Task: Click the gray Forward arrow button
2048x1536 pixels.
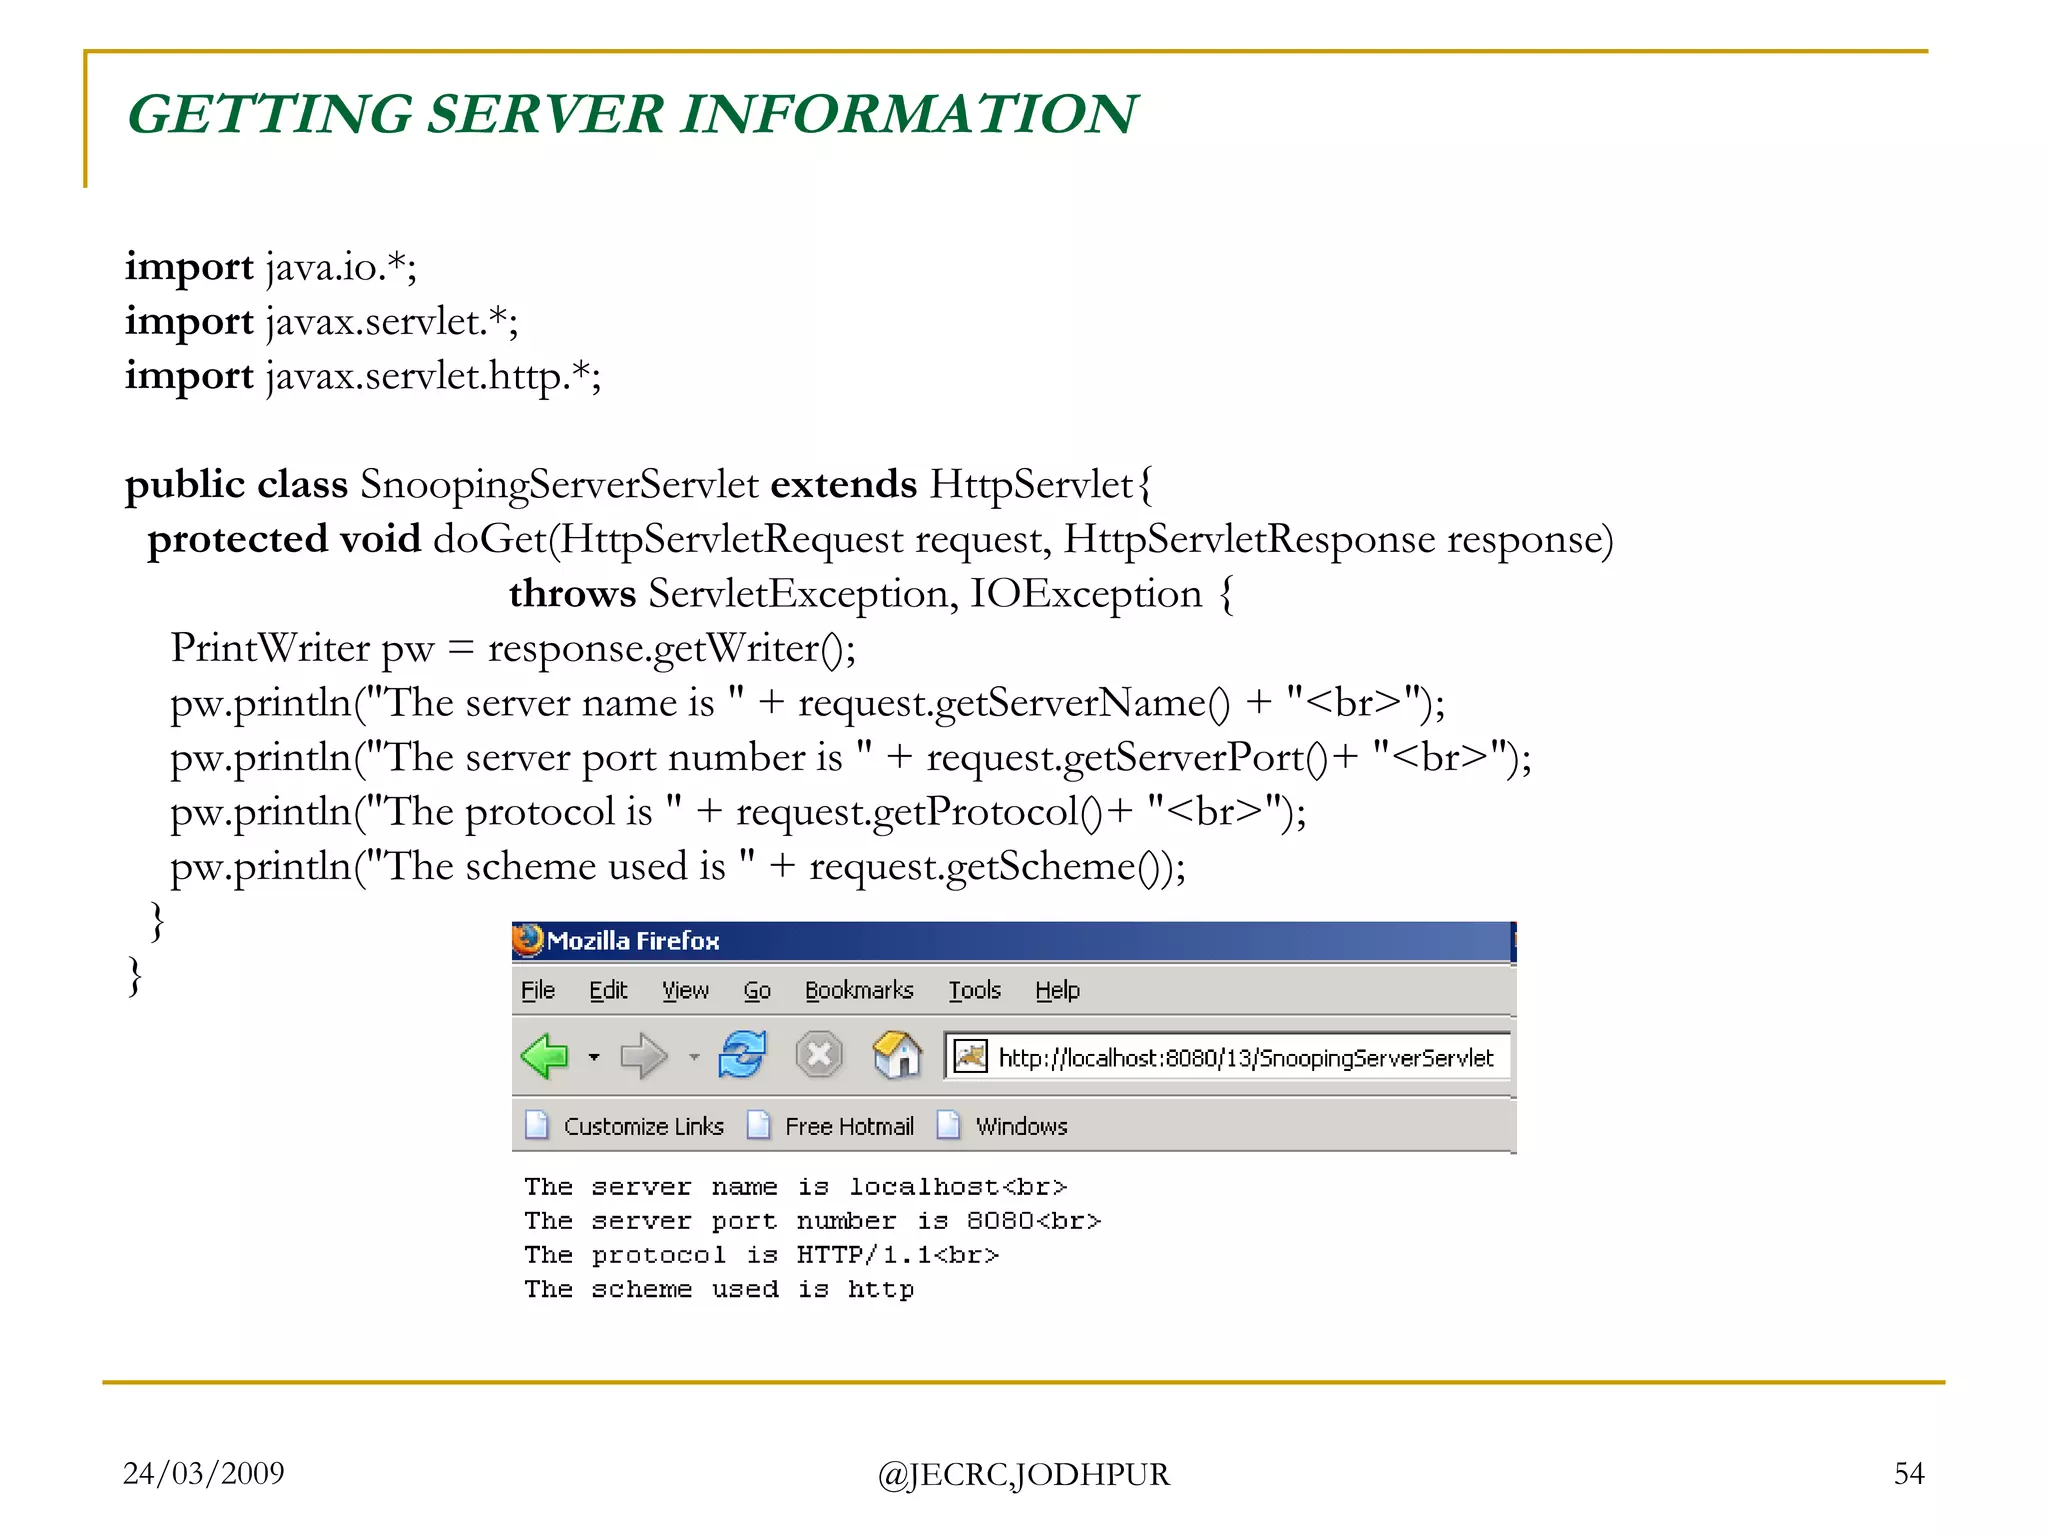Action: pyautogui.click(x=642, y=1056)
